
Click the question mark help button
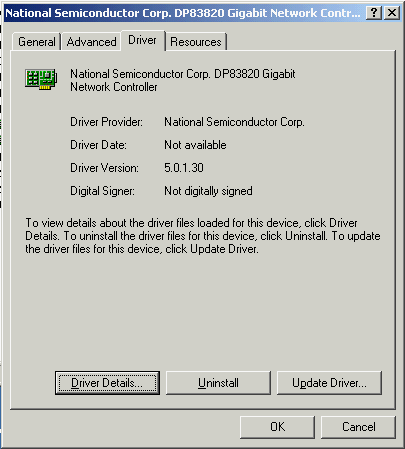pos(374,13)
